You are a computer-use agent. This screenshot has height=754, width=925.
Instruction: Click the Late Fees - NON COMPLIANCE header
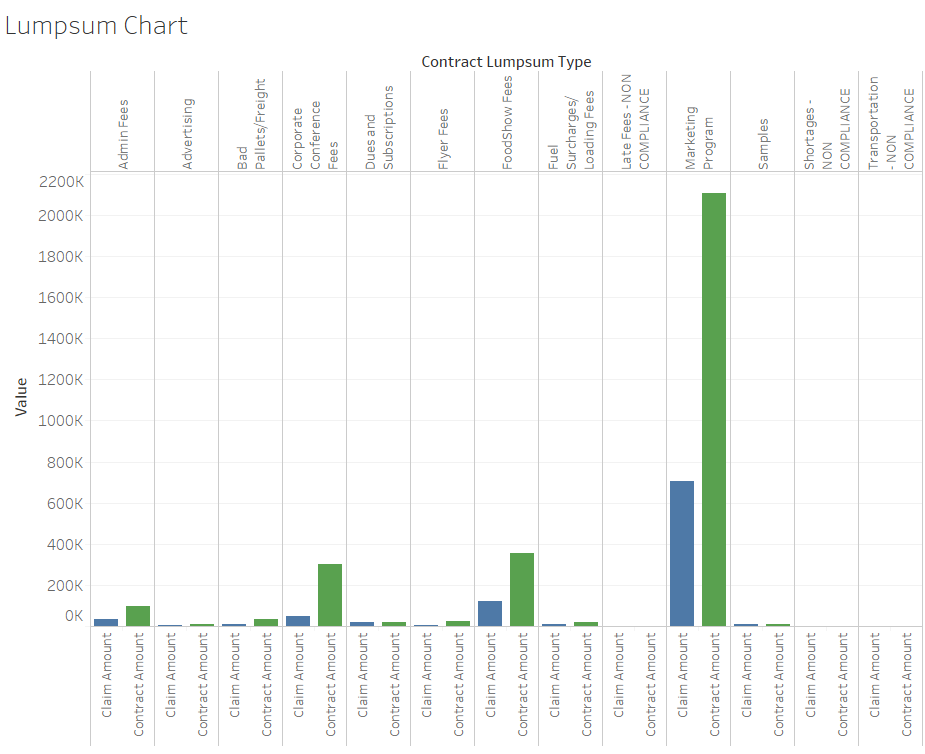(x=635, y=128)
